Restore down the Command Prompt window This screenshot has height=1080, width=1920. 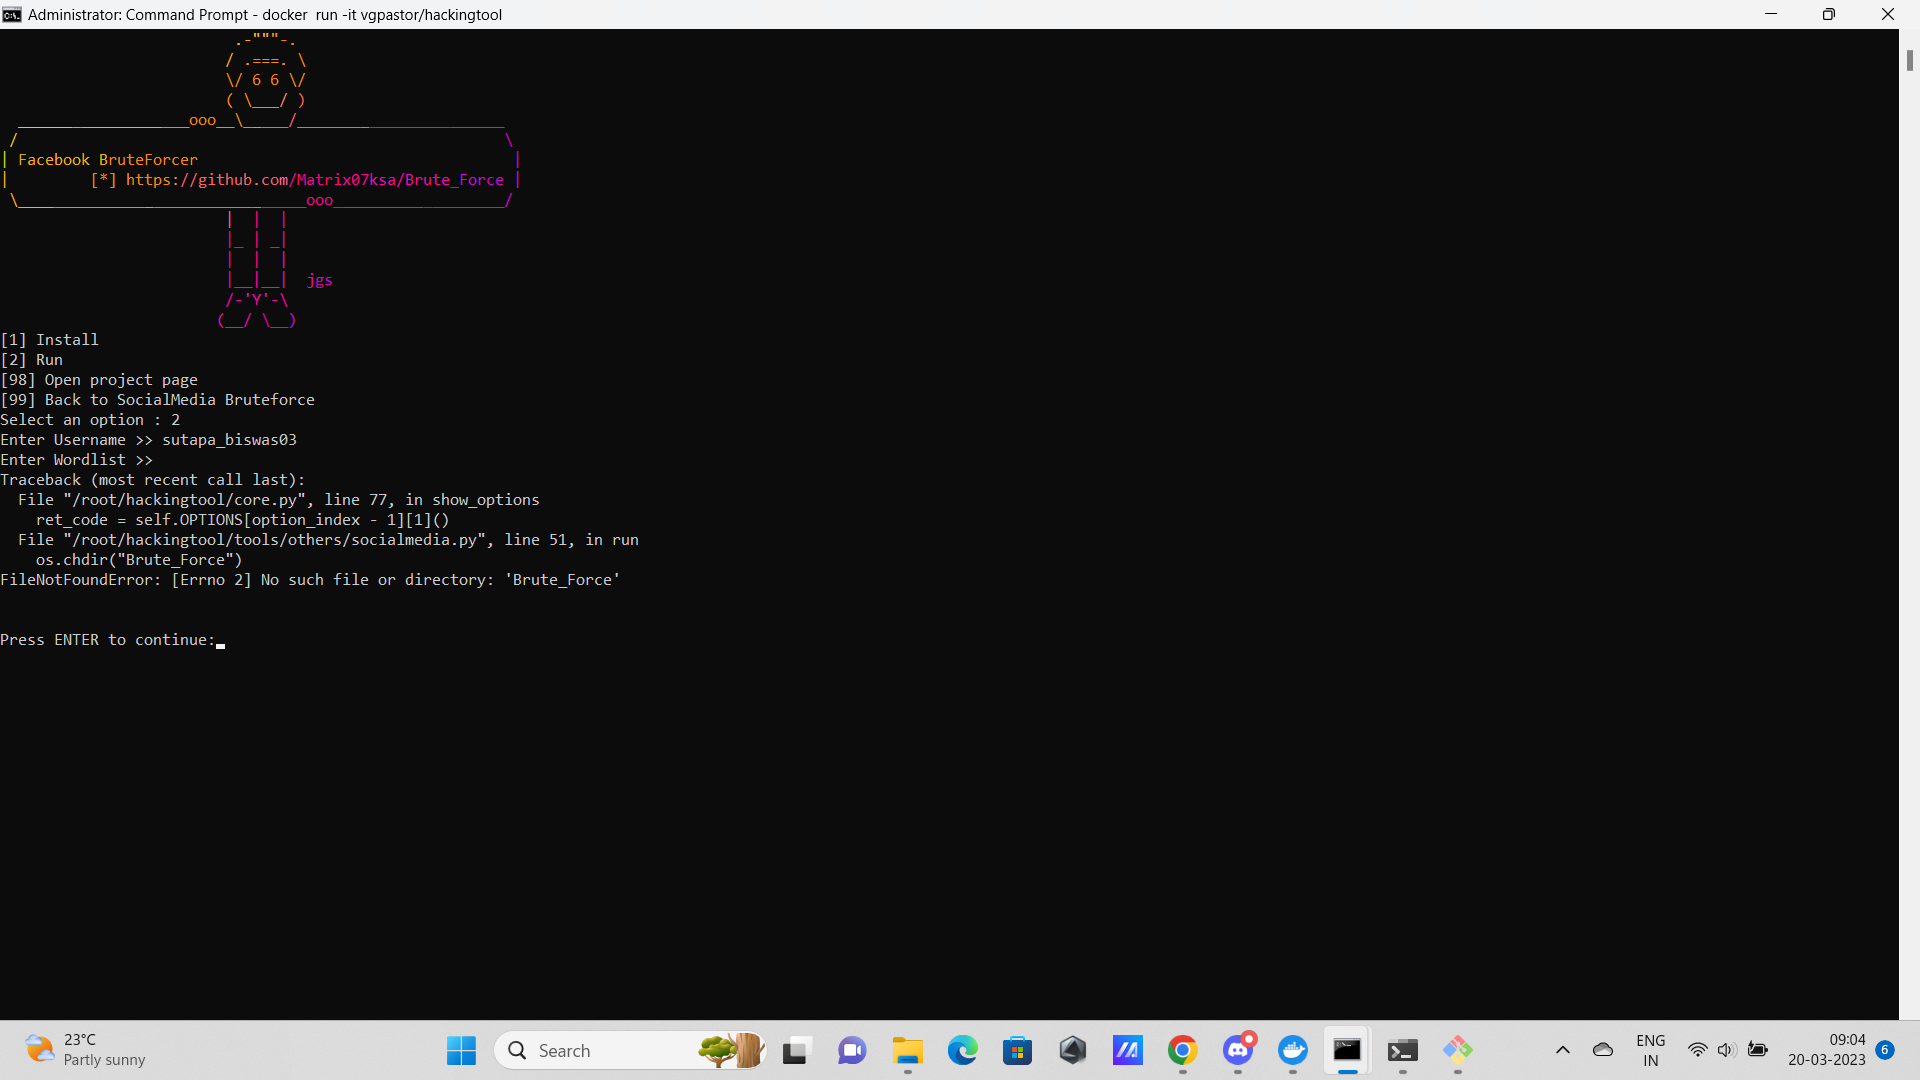[x=1829, y=14]
